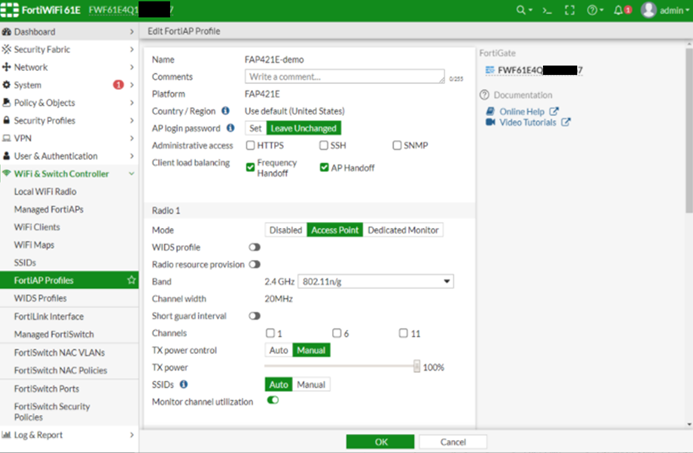Image resolution: width=693 pixels, height=453 pixels.
Task: Click the VPN laptop icon
Action: click(x=7, y=138)
